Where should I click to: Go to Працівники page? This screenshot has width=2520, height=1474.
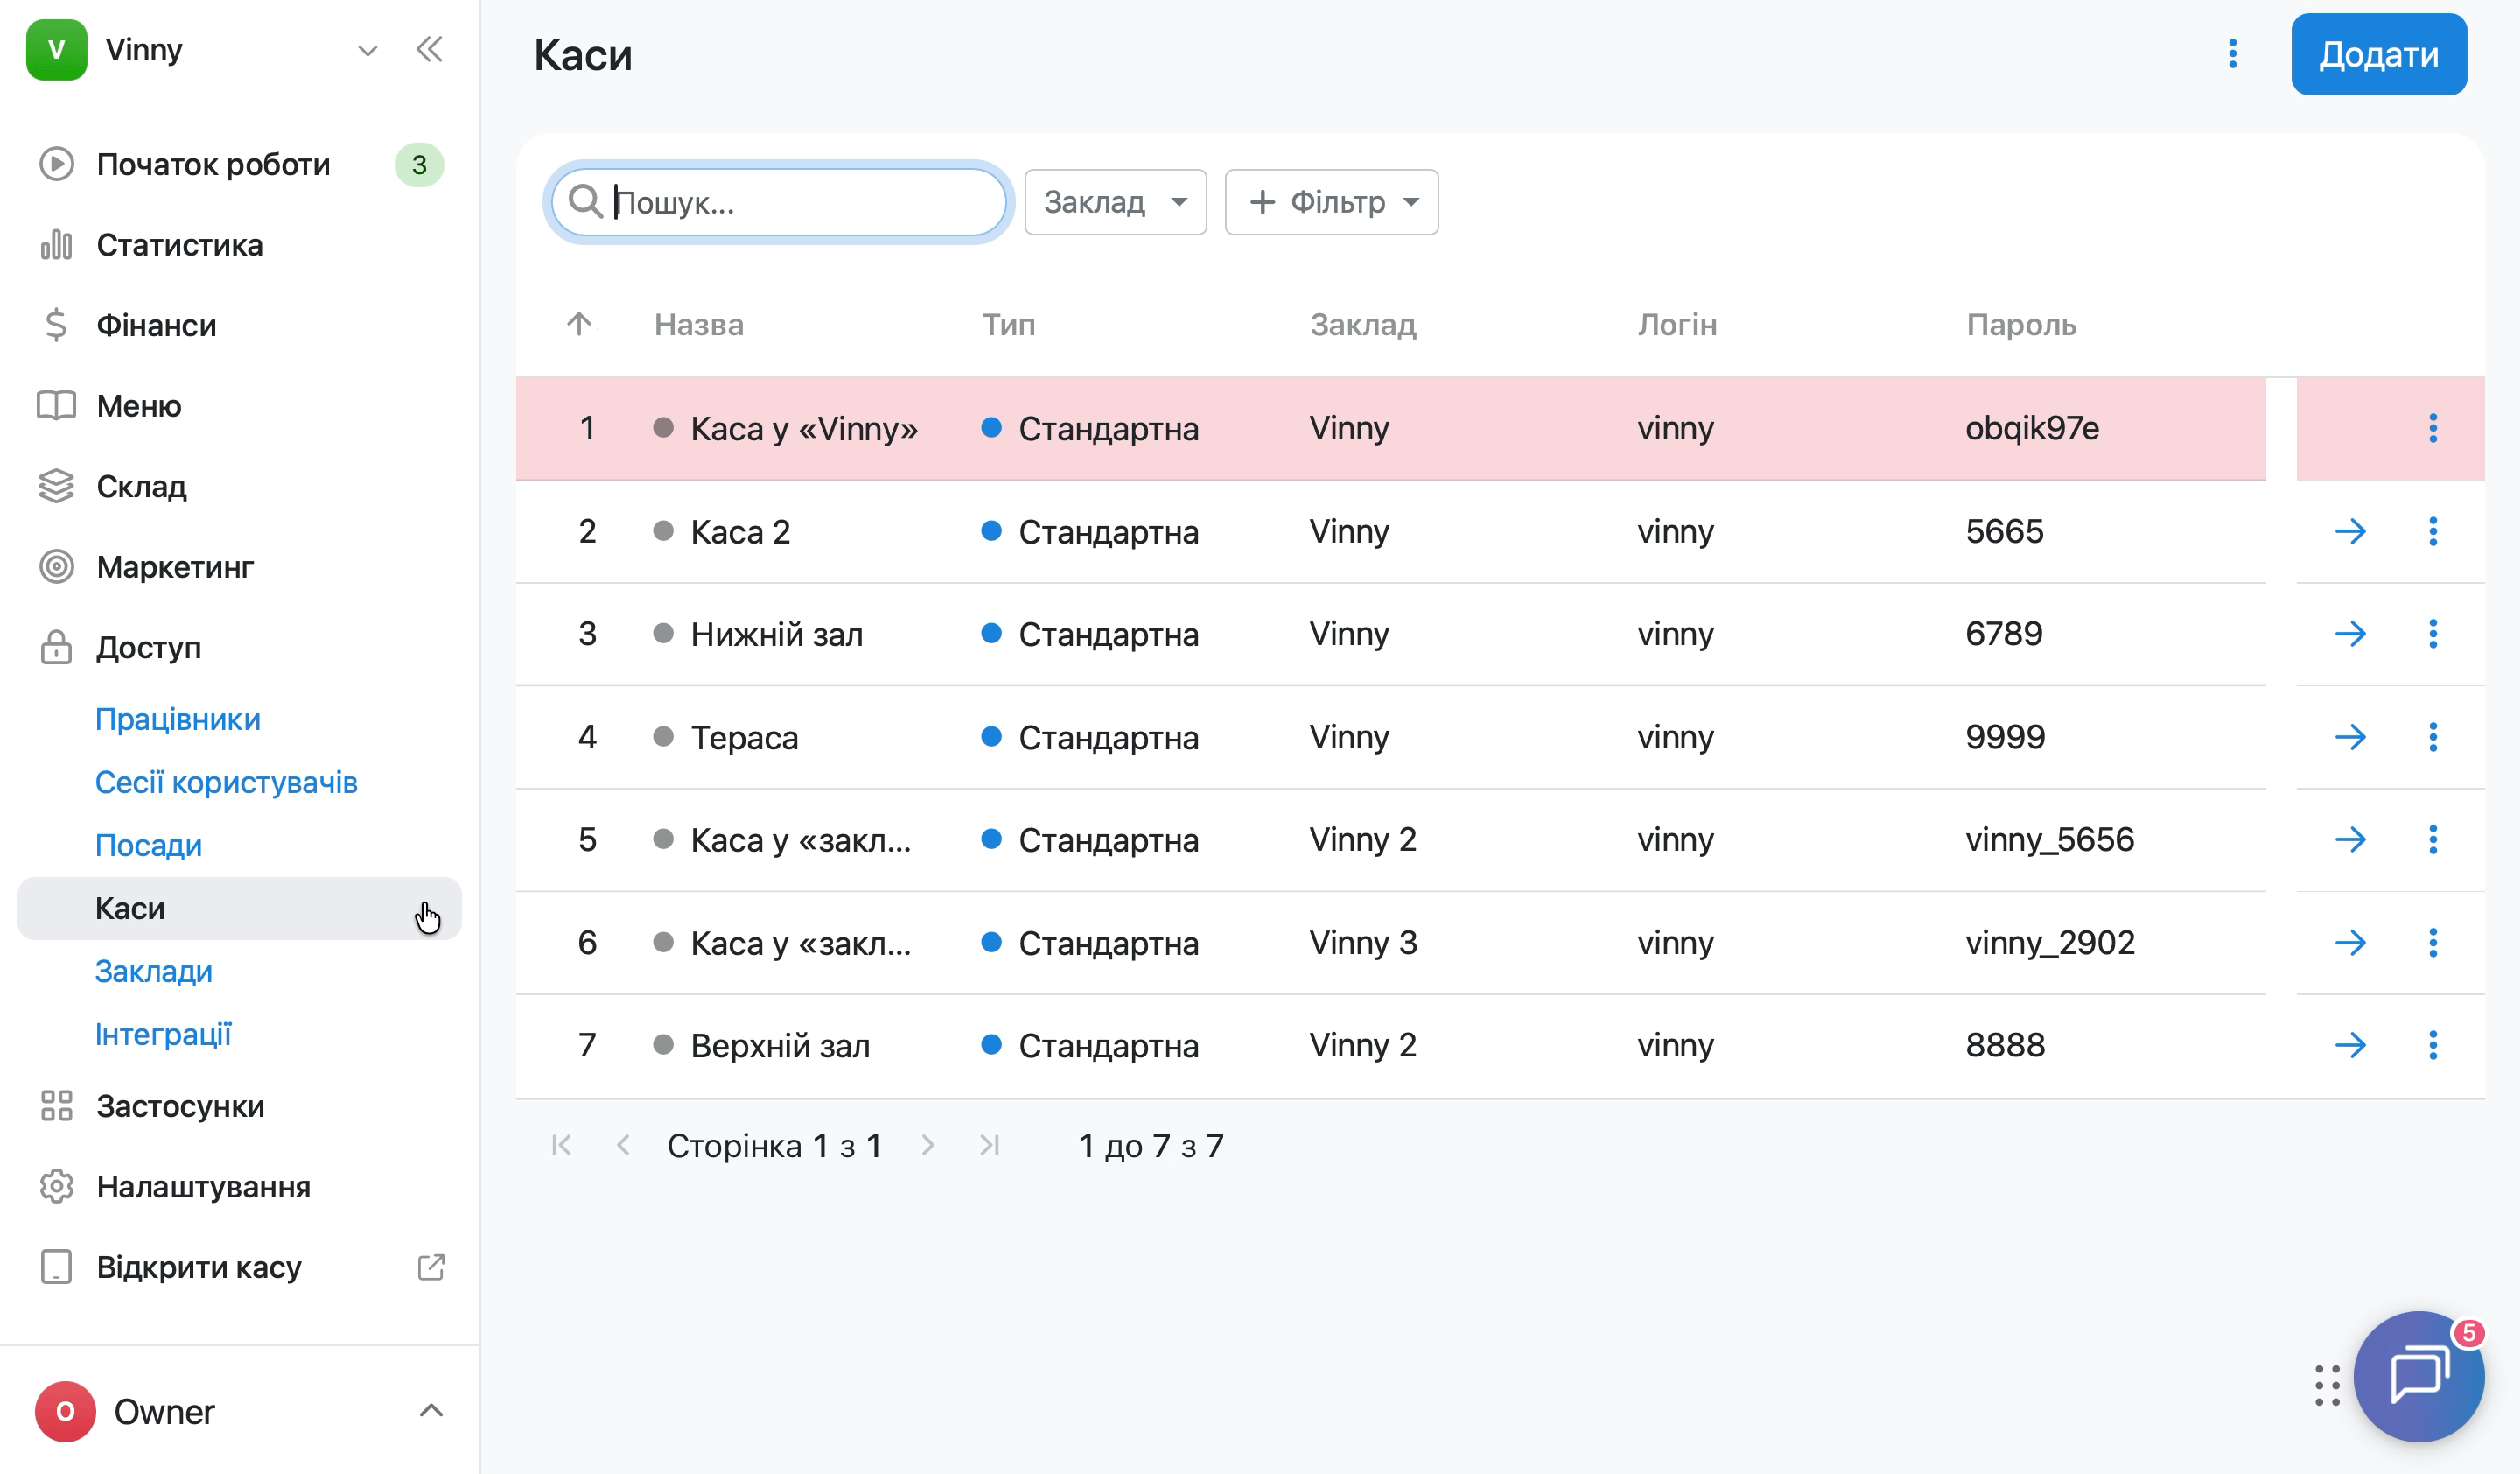tap(178, 719)
